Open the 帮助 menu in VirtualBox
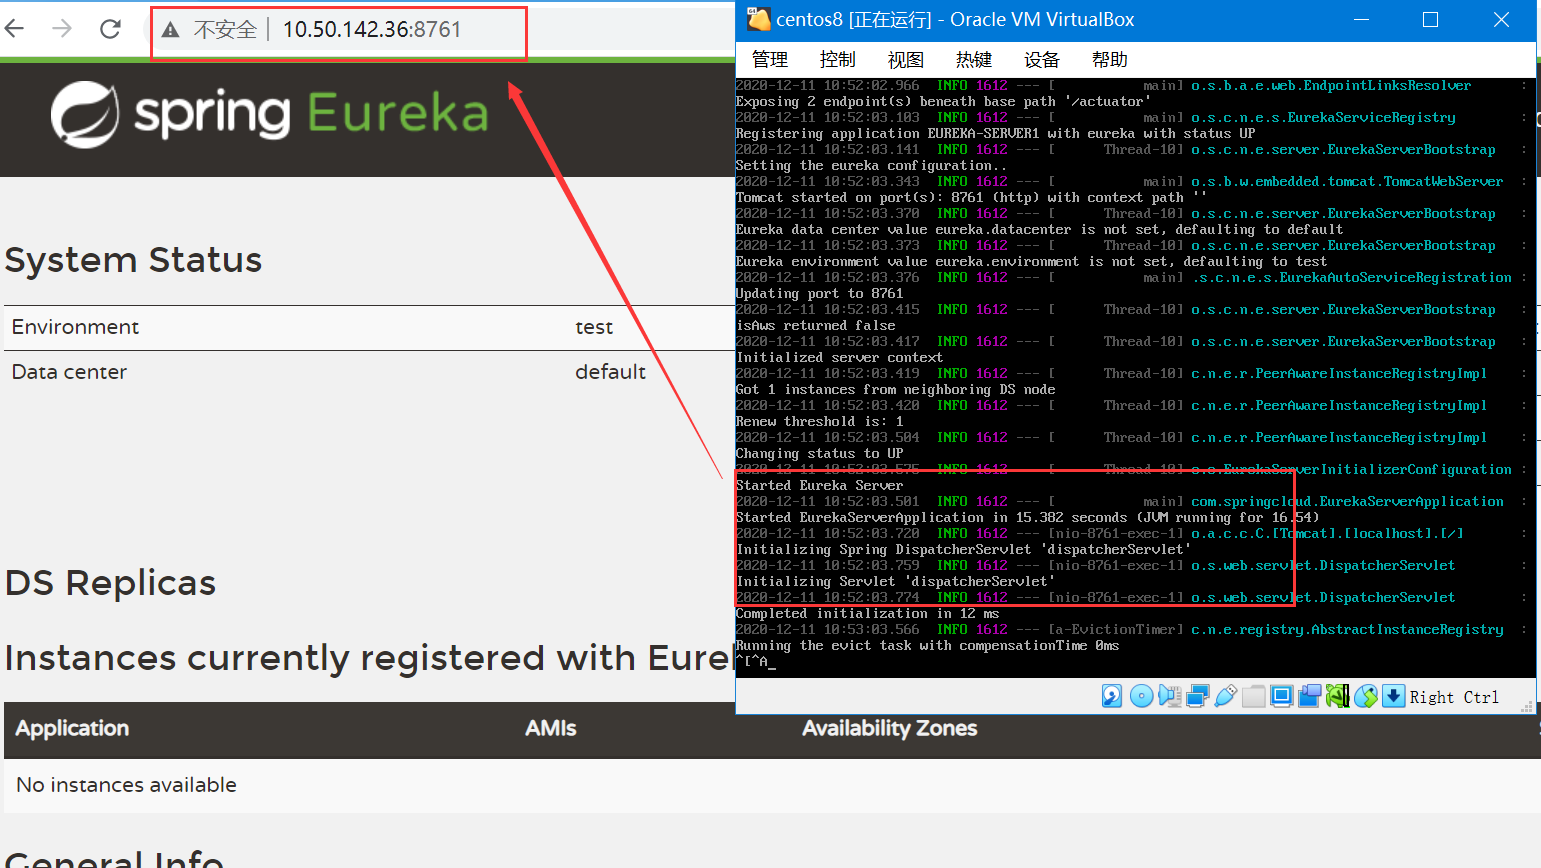The width and height of the screenshot is (1541, 868). [1109, 60]
